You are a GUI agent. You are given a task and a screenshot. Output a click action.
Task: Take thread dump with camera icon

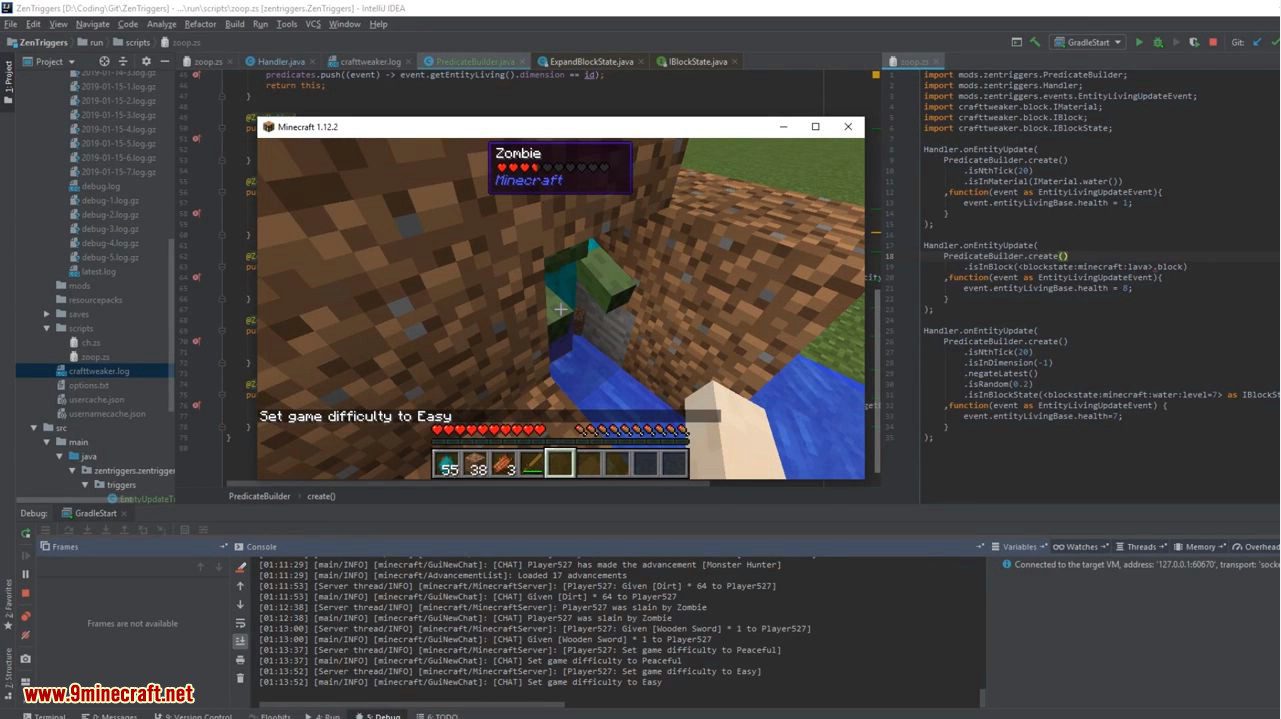[x=25, y=659]
